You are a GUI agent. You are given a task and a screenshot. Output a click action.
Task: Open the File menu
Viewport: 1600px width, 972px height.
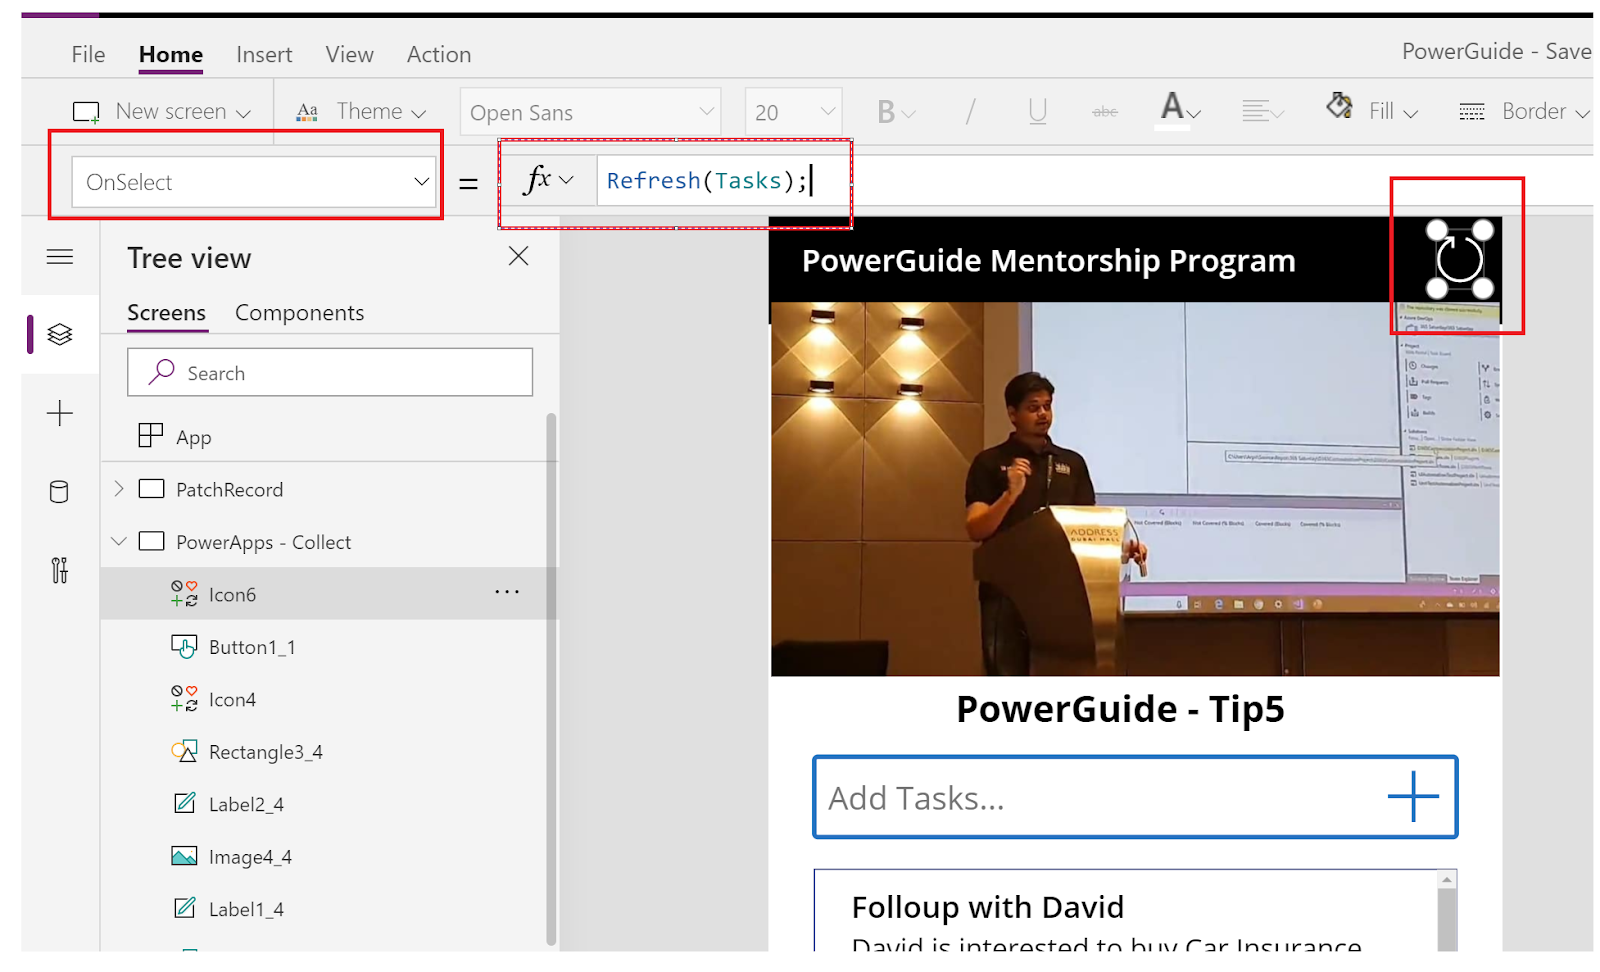pyautogui.click(x=88, y=55)
